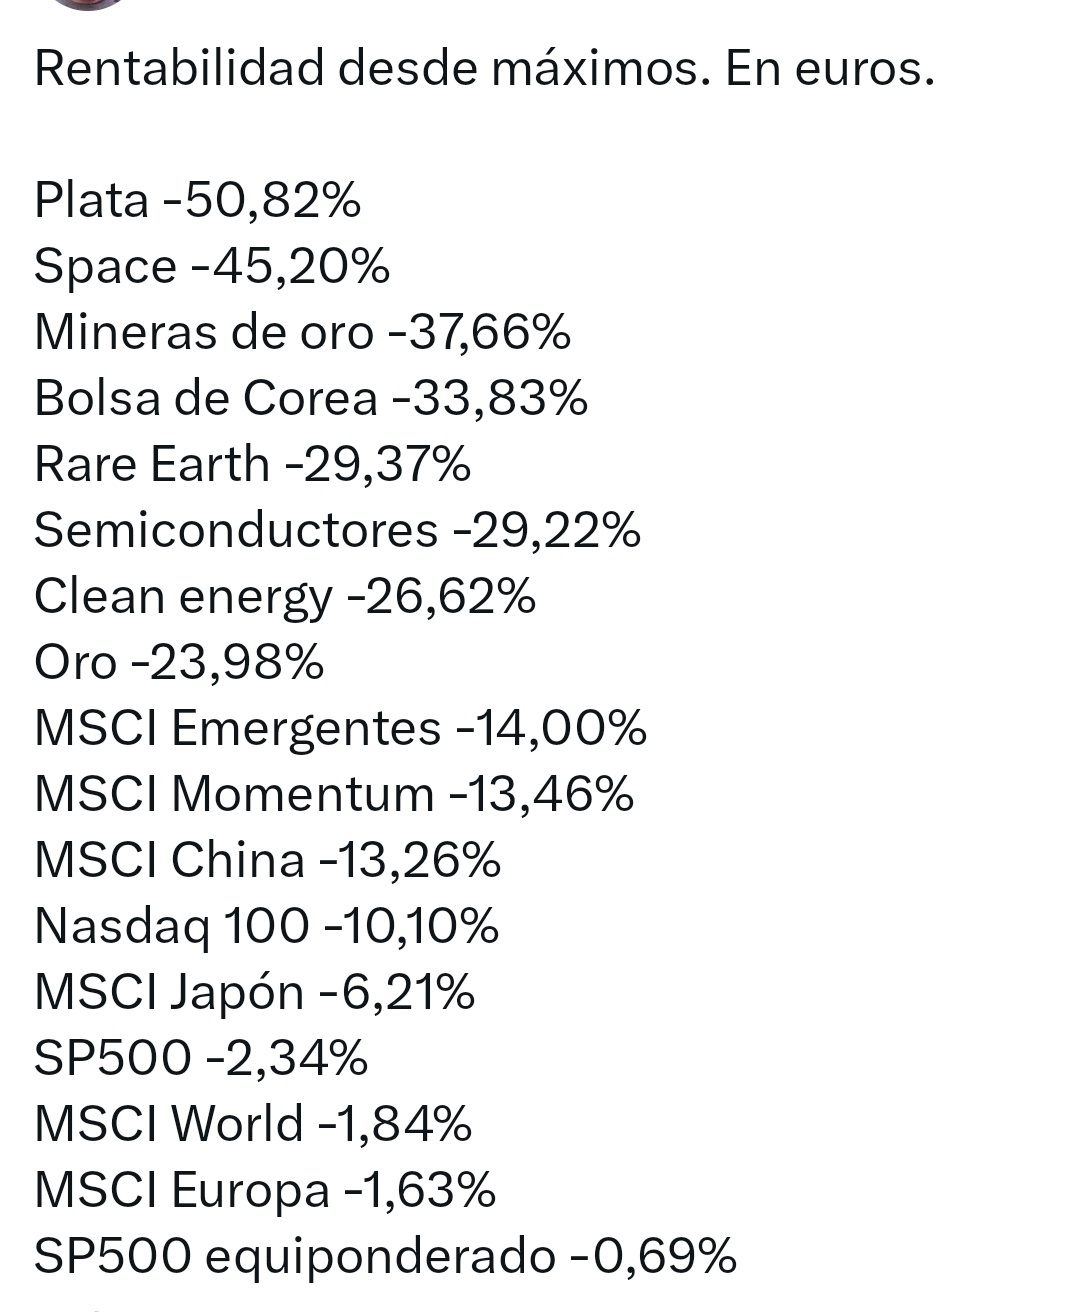1080x1312 pixels.
Task: Tap the words "En euros."
Action: (830, 69)
